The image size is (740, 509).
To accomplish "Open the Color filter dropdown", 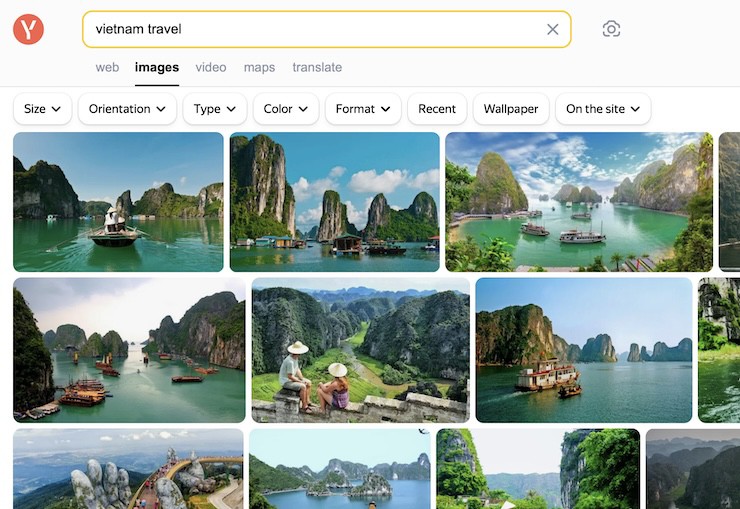I will (286, 109).
